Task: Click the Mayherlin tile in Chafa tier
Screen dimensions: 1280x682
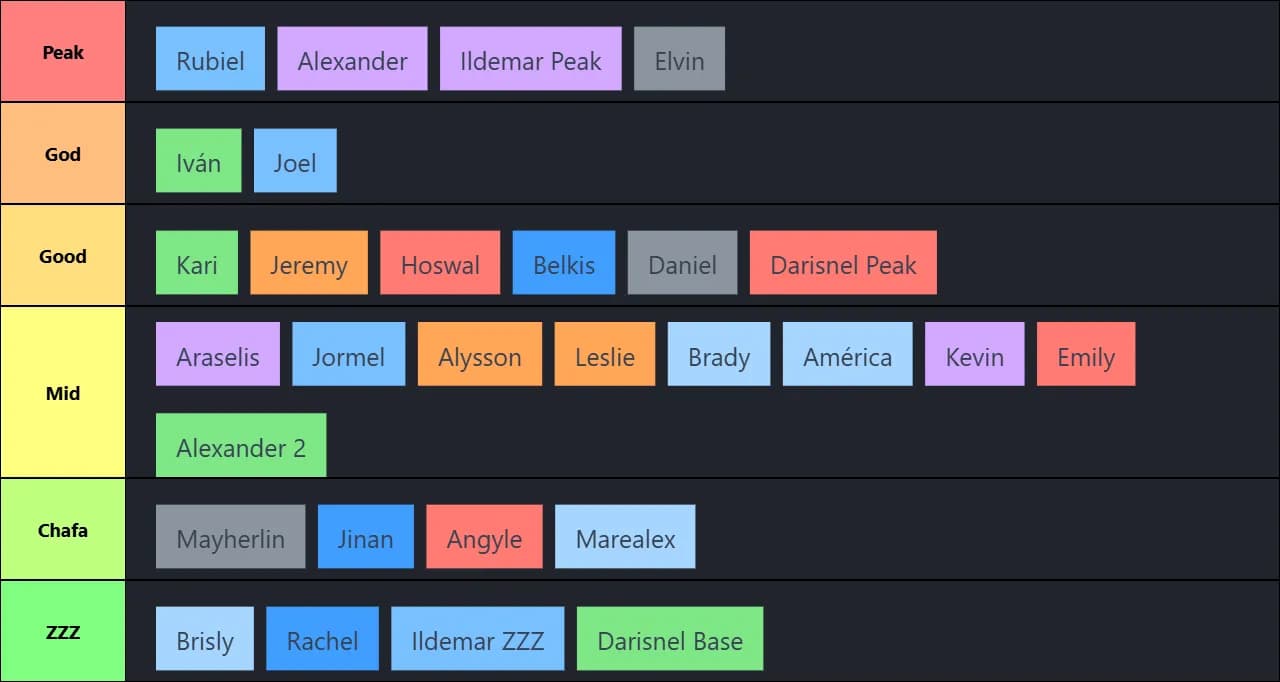Action: (x=230, y=537)
